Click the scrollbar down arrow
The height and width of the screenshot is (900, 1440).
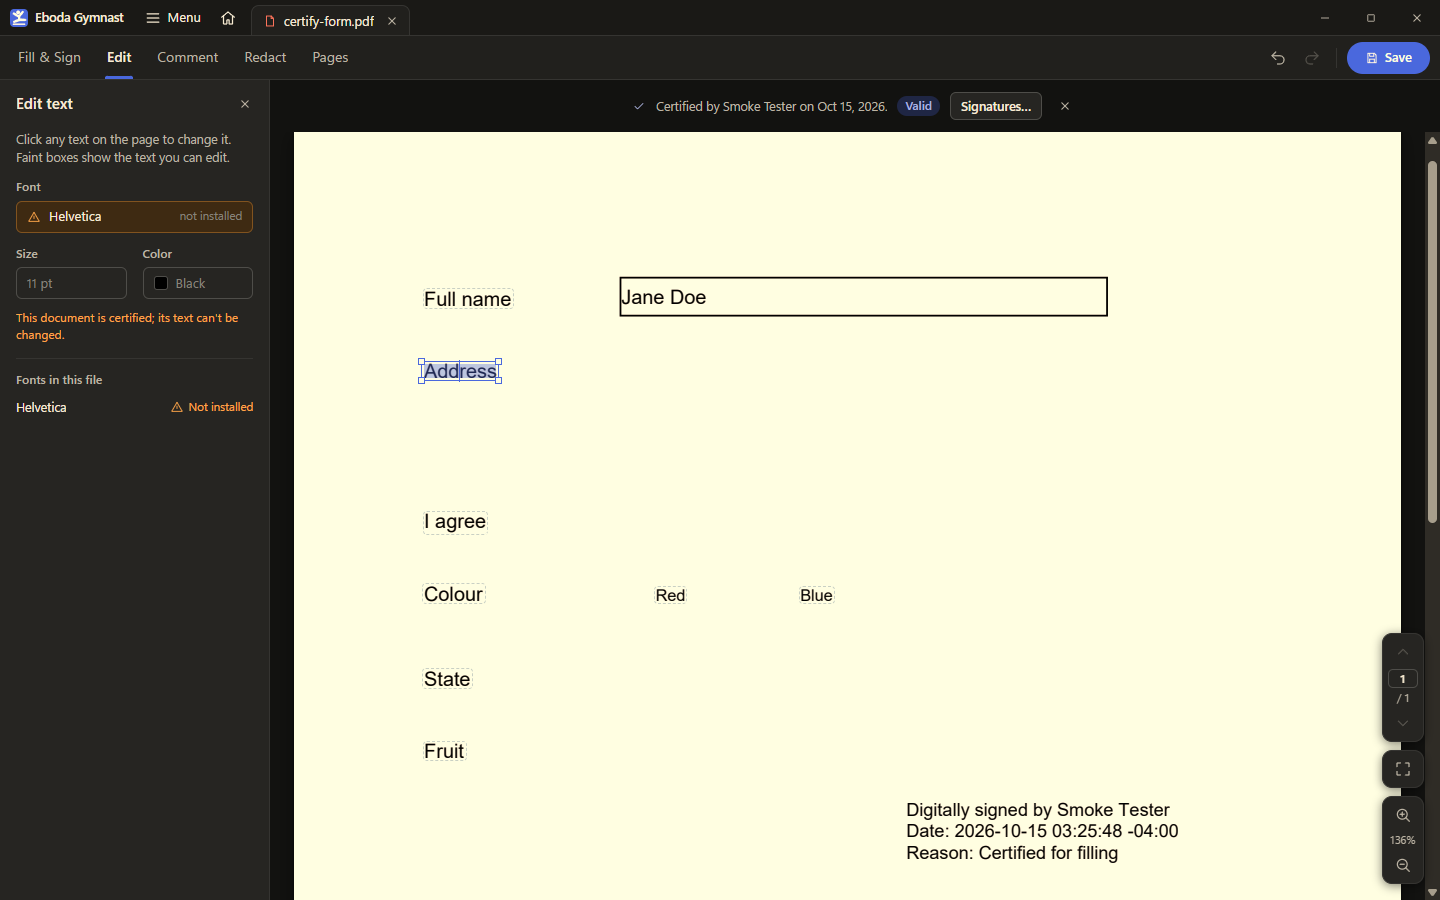1432,892
